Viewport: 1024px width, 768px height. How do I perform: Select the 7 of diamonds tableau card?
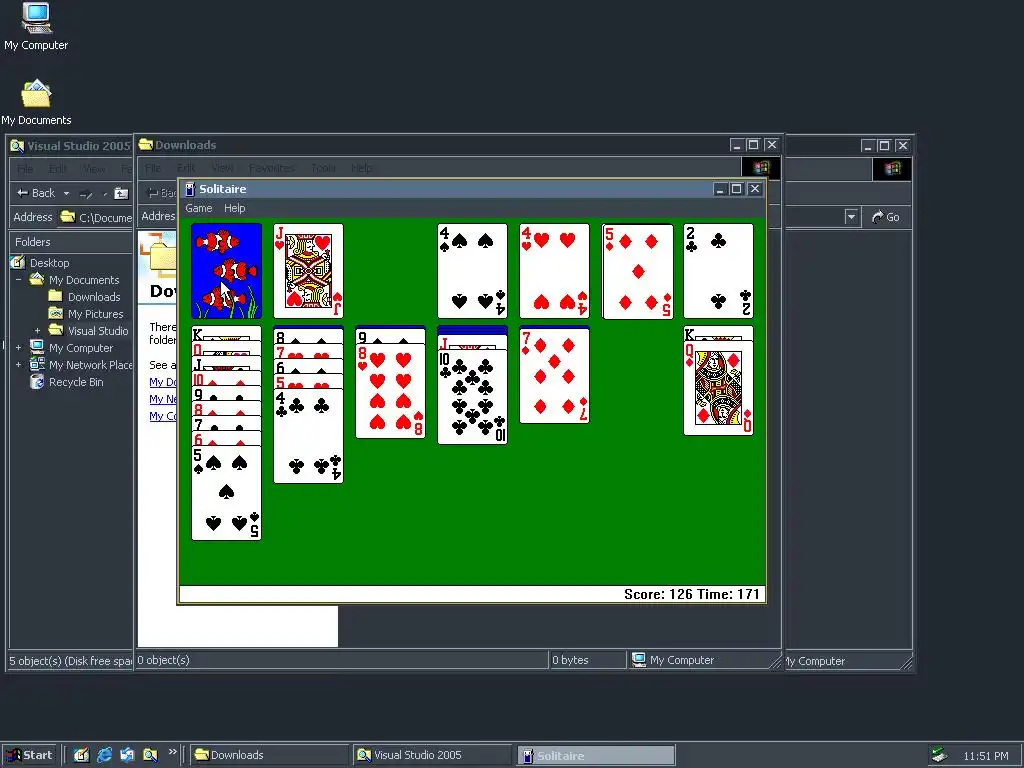pyautogui.click(x=554, y=376)
